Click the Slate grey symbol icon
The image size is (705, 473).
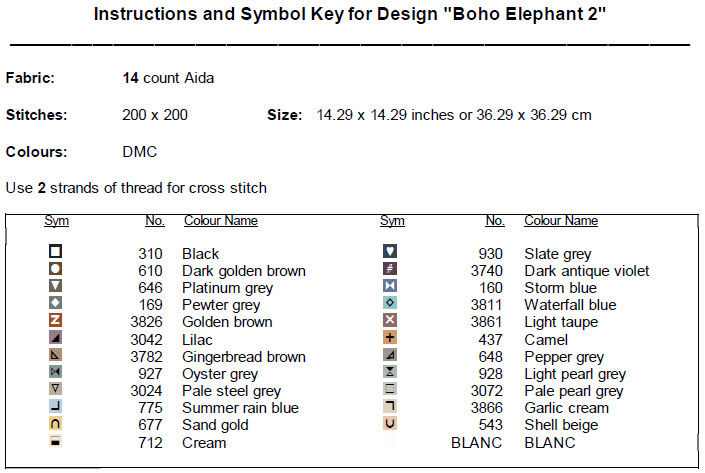tap(390, 253)
